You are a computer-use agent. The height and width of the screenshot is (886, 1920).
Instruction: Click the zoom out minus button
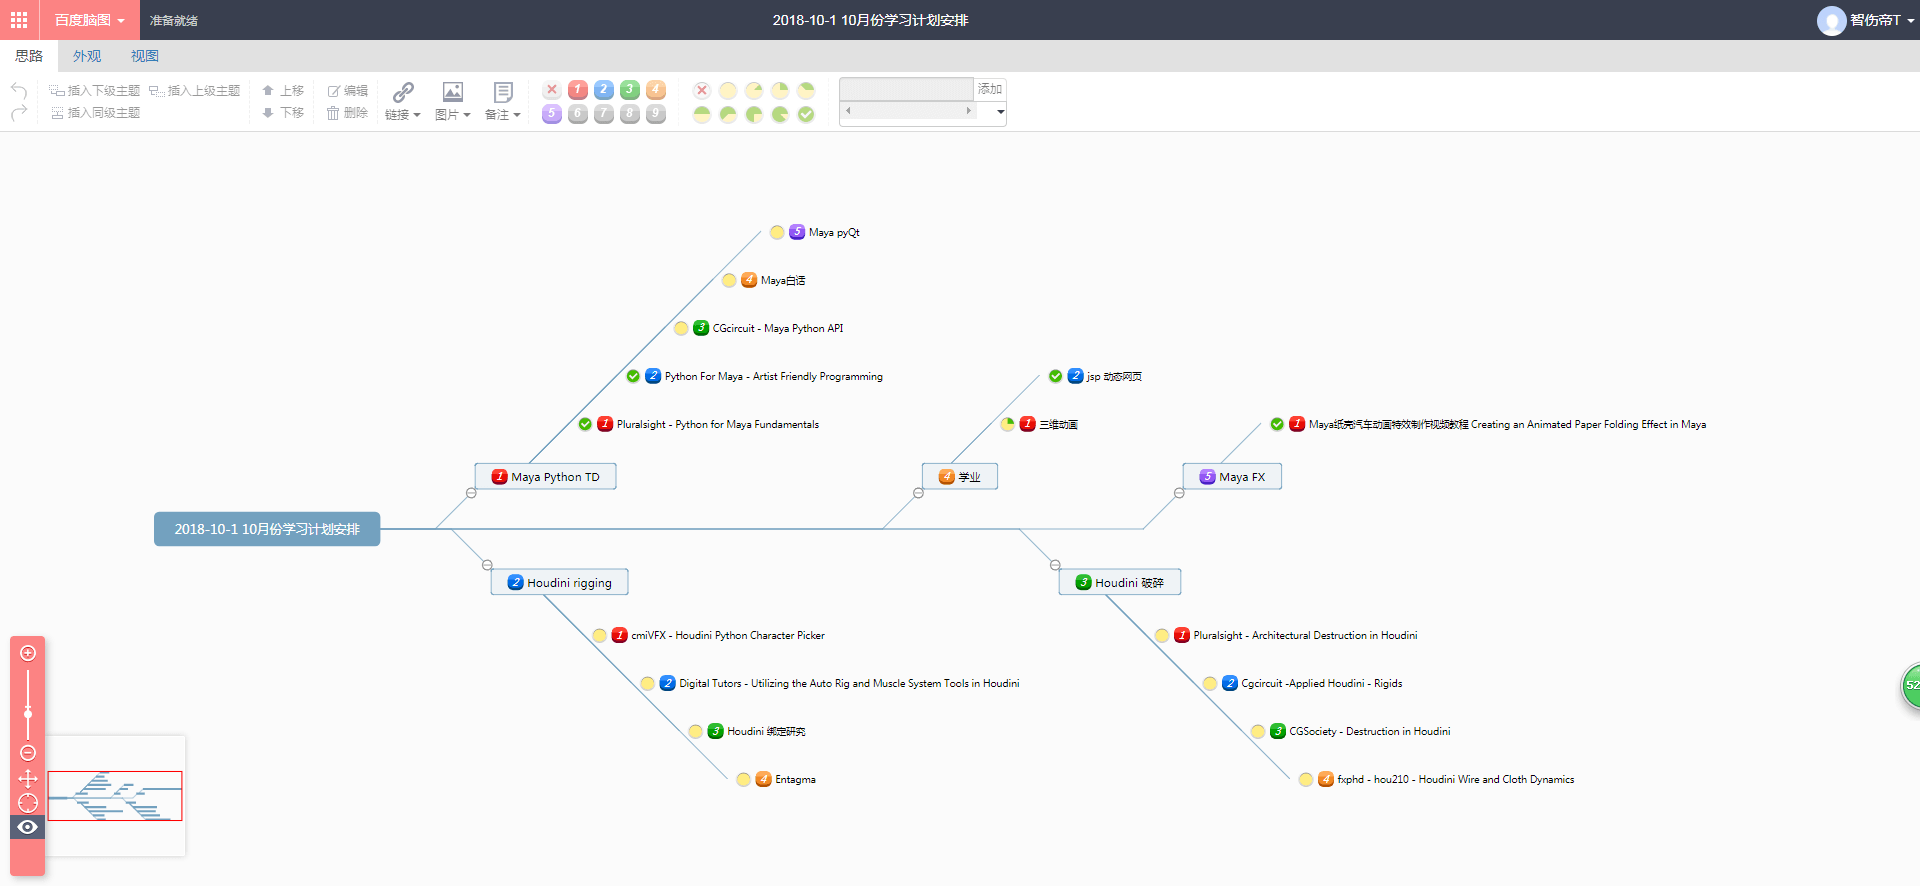28,753
